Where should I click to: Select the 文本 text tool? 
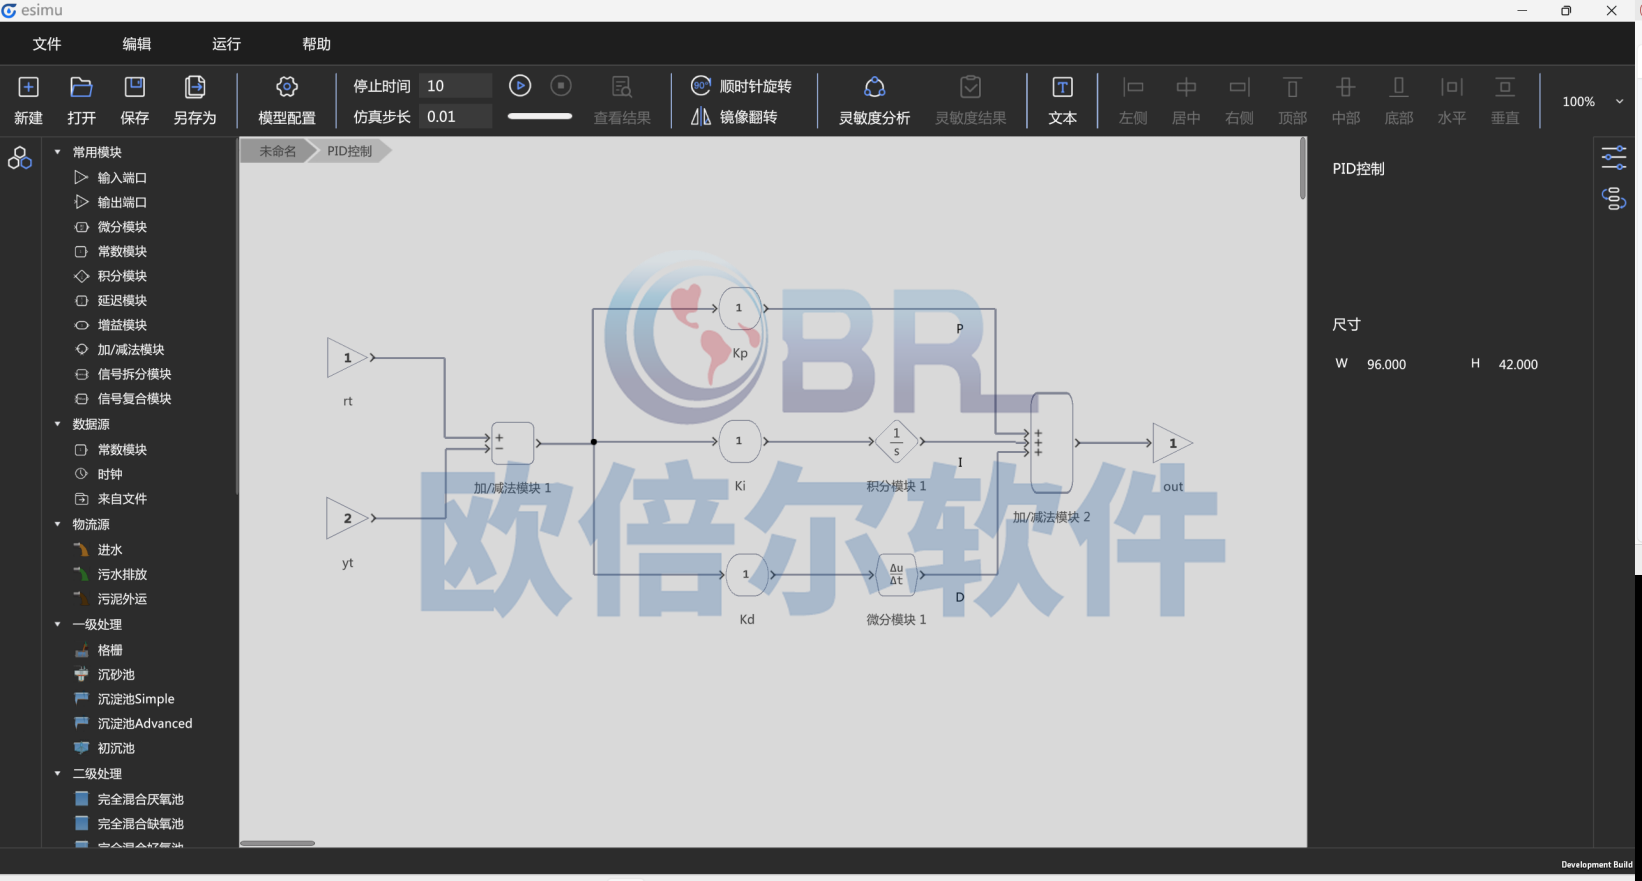coord(1062,100)
